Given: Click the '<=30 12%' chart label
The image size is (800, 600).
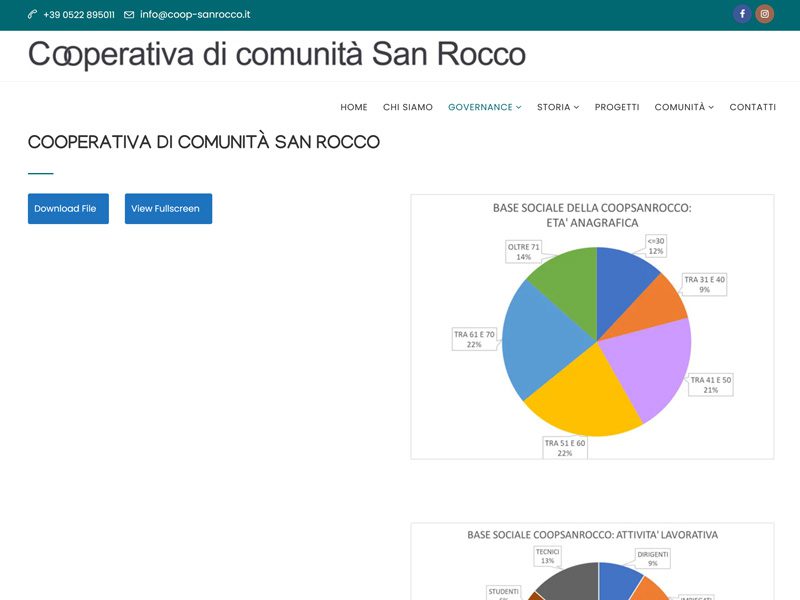Looking at the screenshot, I should pos(656,246).
